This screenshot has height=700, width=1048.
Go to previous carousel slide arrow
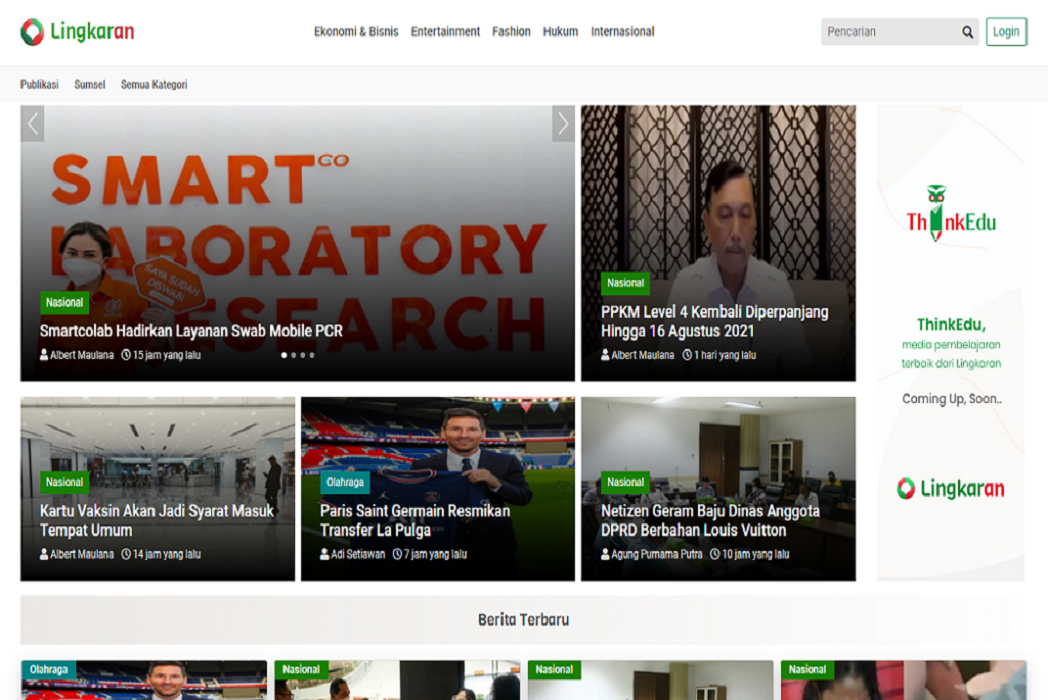click(32, 124)
